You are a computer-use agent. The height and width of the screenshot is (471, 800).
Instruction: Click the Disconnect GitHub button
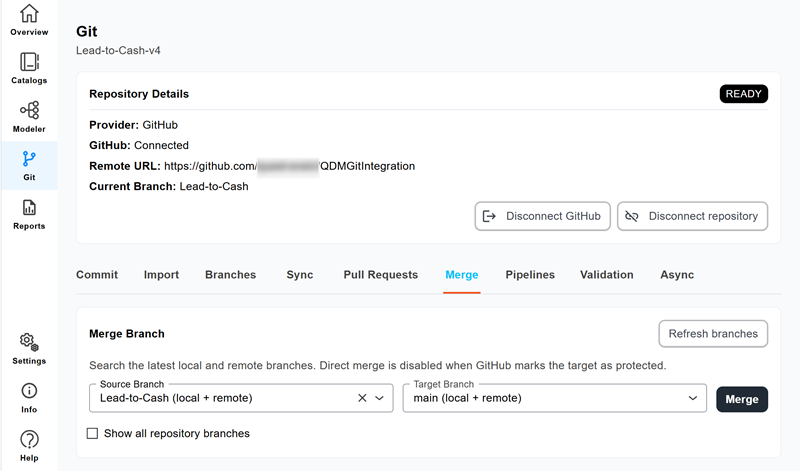click(x=542, y=216)
